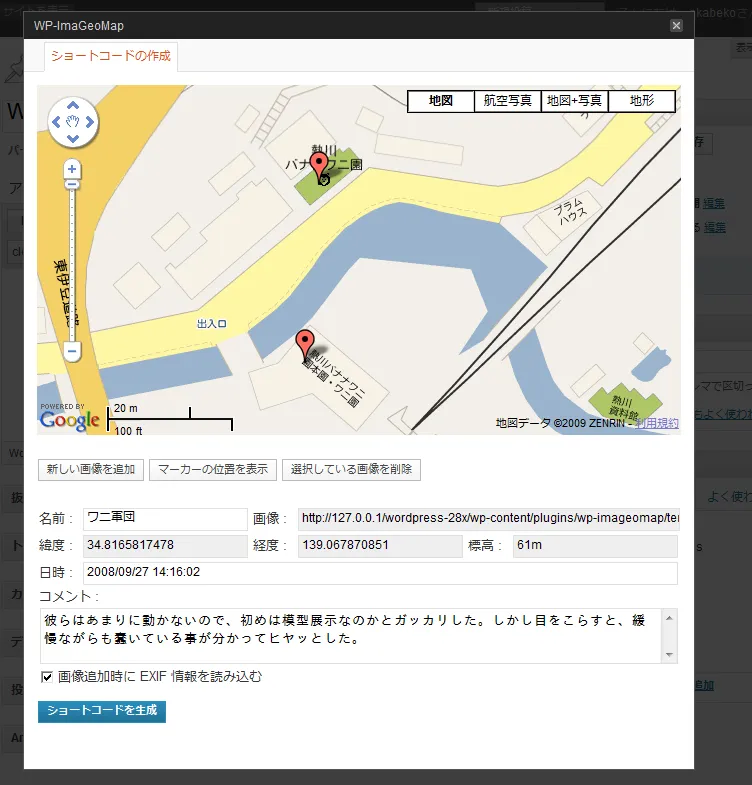
Task: Click the comment box scroll up arrow
Action: 669,618
